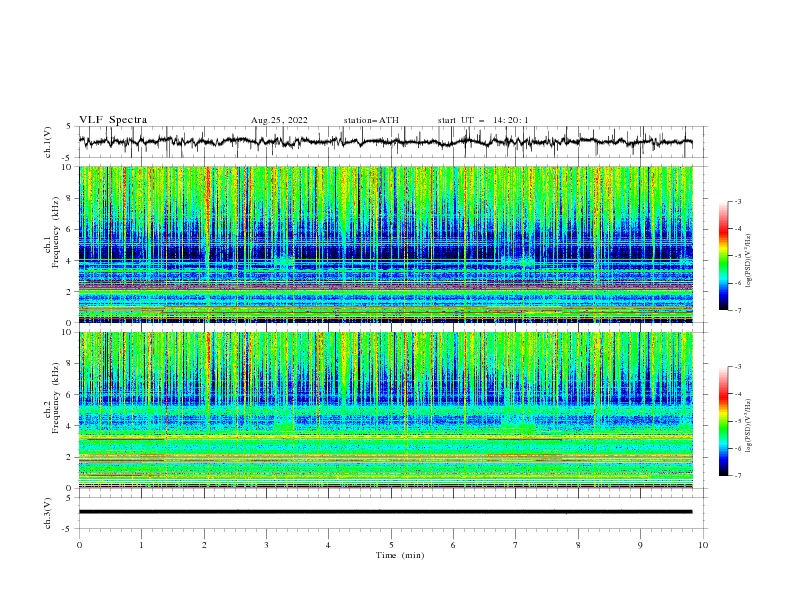Click the "-3" label on upper colorbar

click(737, 201)
